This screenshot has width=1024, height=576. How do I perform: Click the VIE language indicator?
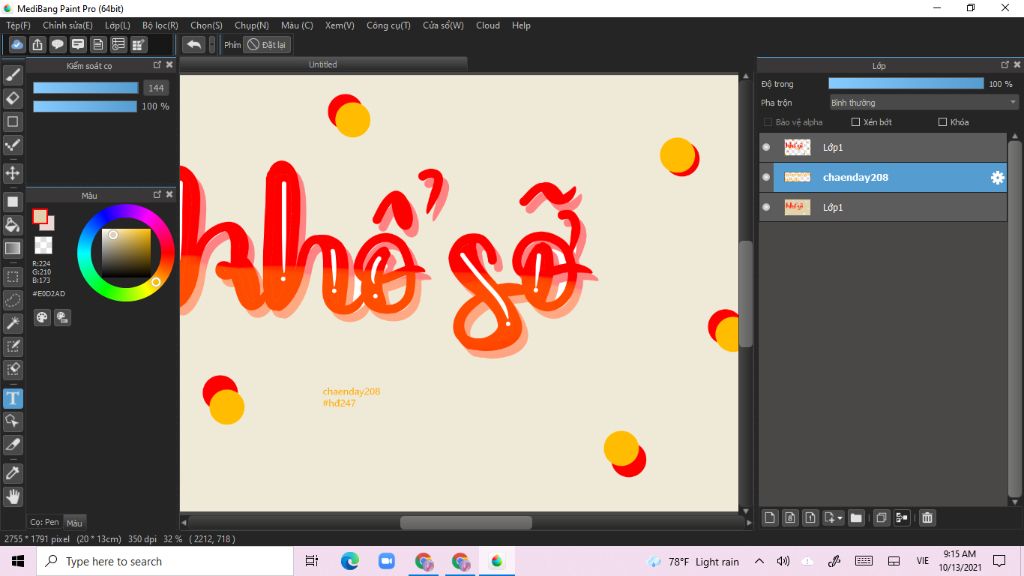click(x=922, y=561)
